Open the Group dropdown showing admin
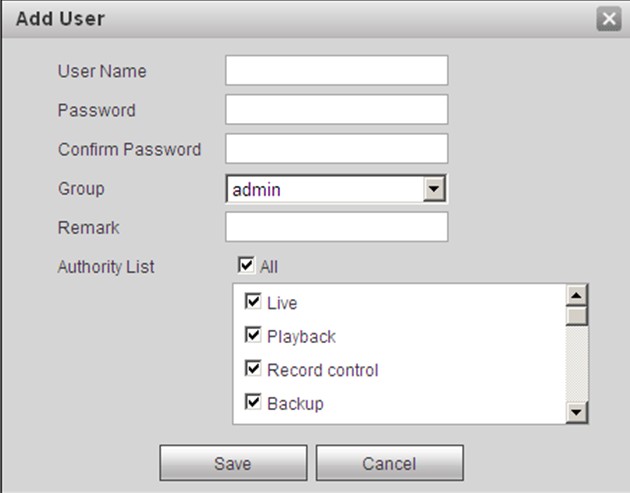The height and width of the screenshot is (493, 630). (x=325, y=188)
